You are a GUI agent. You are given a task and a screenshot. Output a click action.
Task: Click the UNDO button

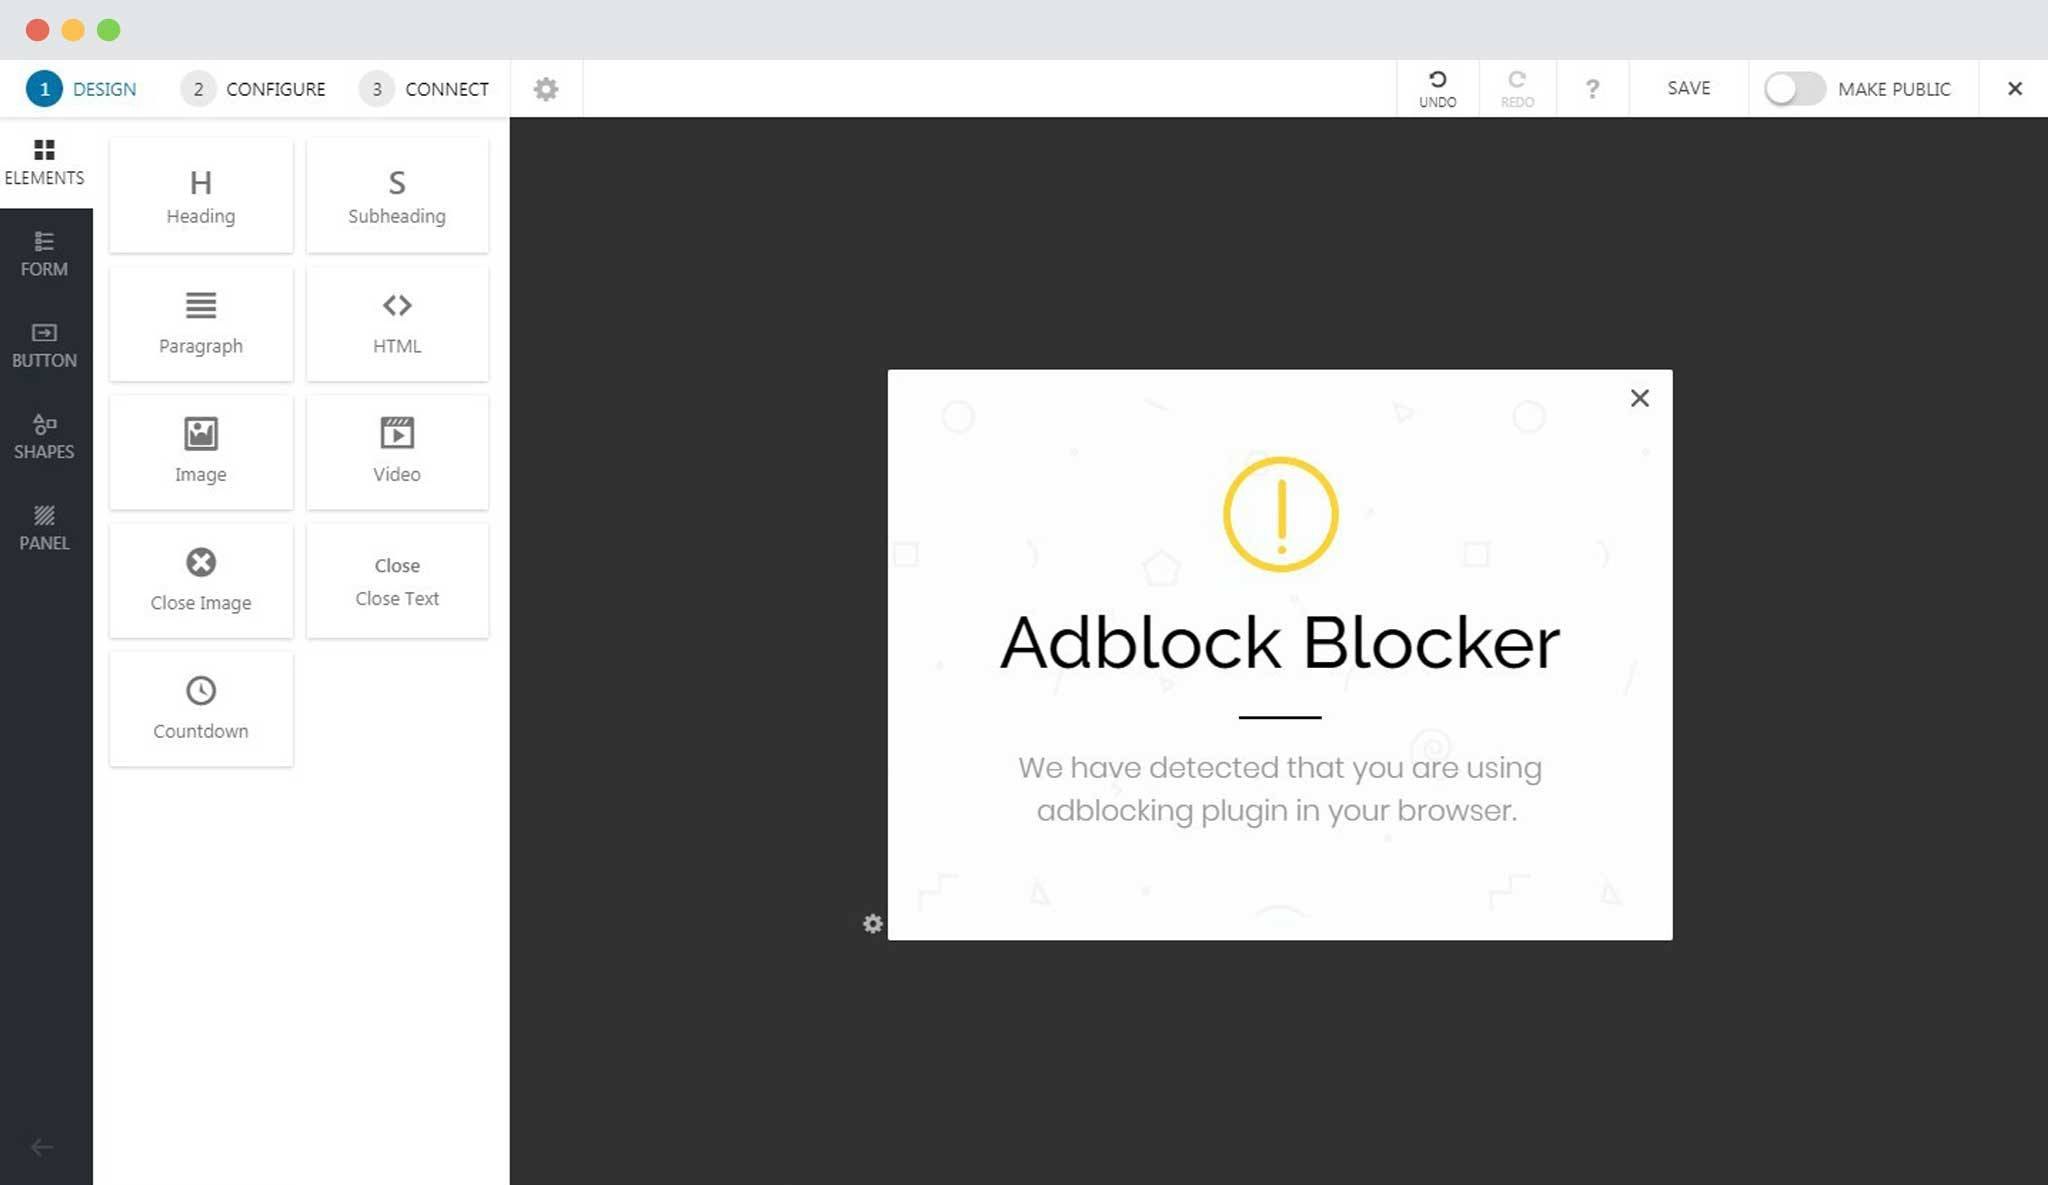click(x=1436, y=87)
